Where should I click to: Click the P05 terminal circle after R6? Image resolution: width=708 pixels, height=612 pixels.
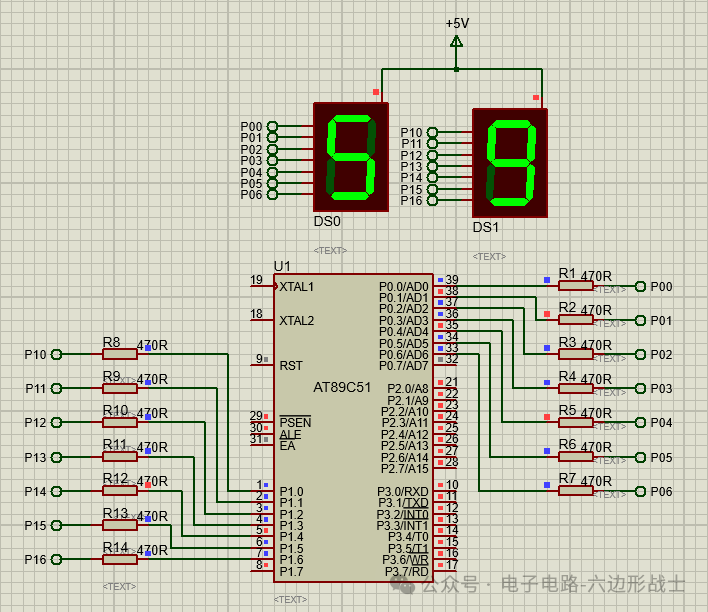tap(640, 457)
